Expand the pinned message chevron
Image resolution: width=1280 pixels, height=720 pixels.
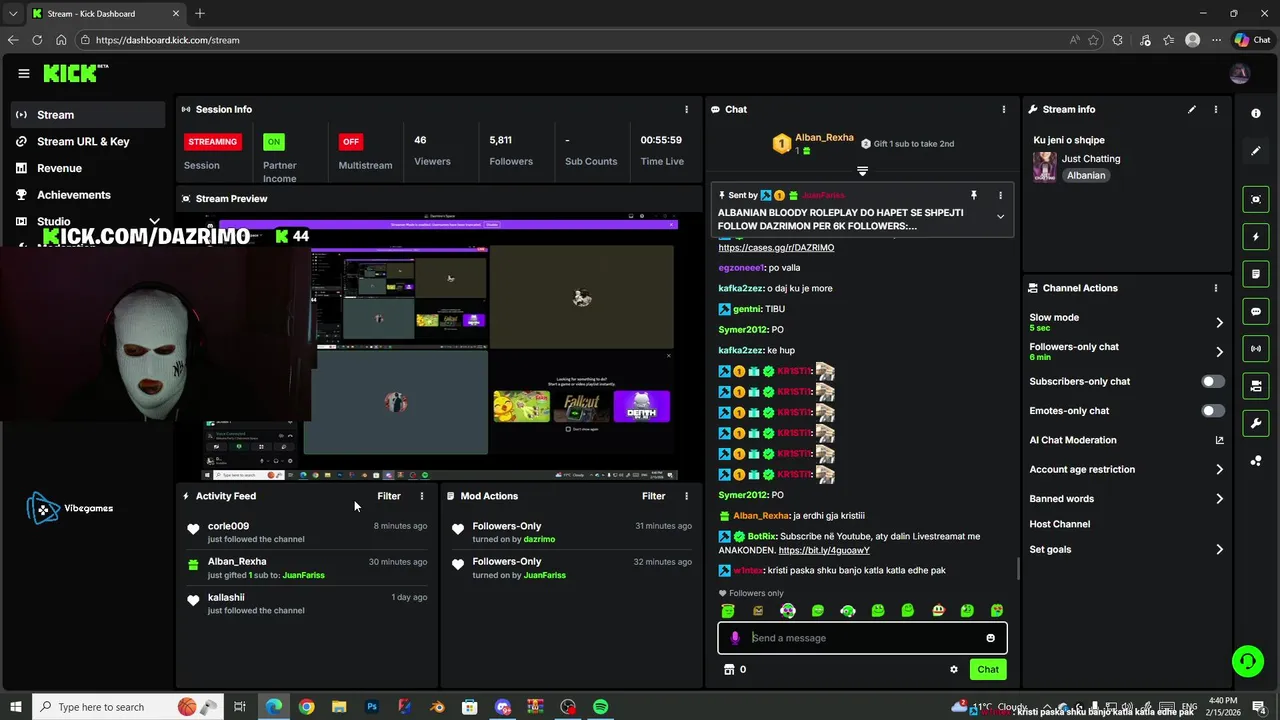[1000, 217]
